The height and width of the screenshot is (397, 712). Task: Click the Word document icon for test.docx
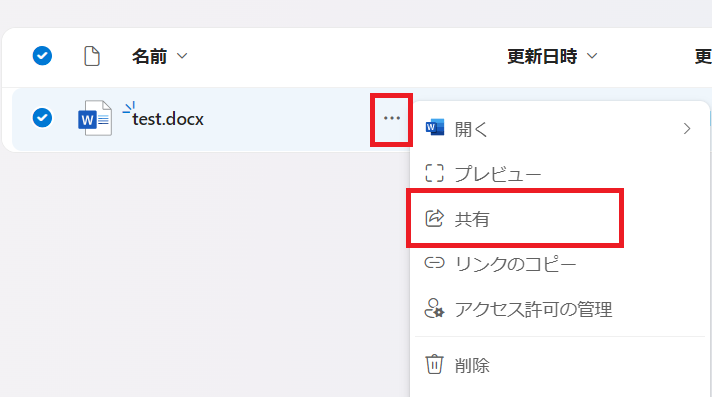pos(95,118)
